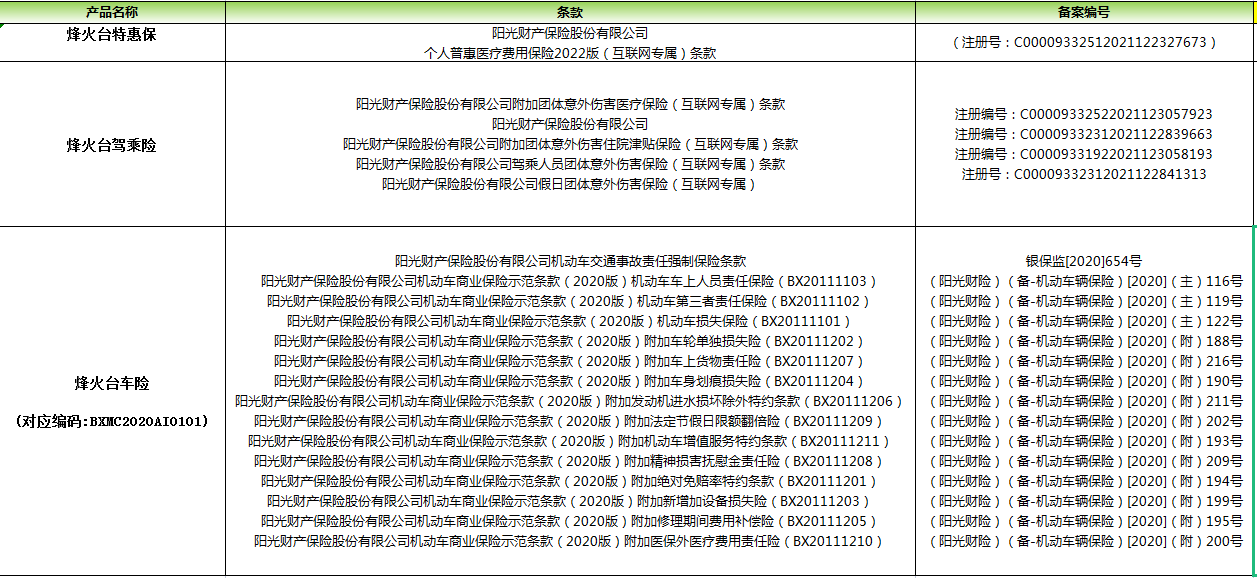
Task: Click the 附加团体意外伤害住院津贴保险 clause line
Action: [570, 144]
